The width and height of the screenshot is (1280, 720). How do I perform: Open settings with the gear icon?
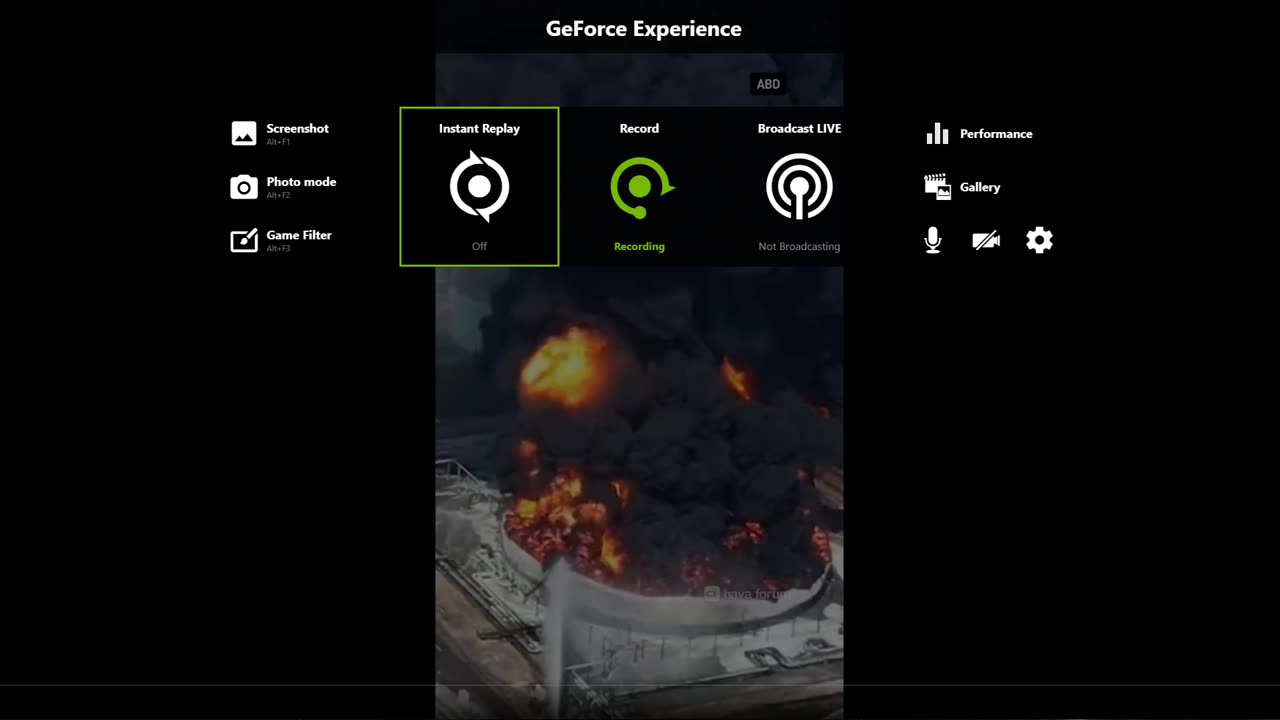(1039, 240)
